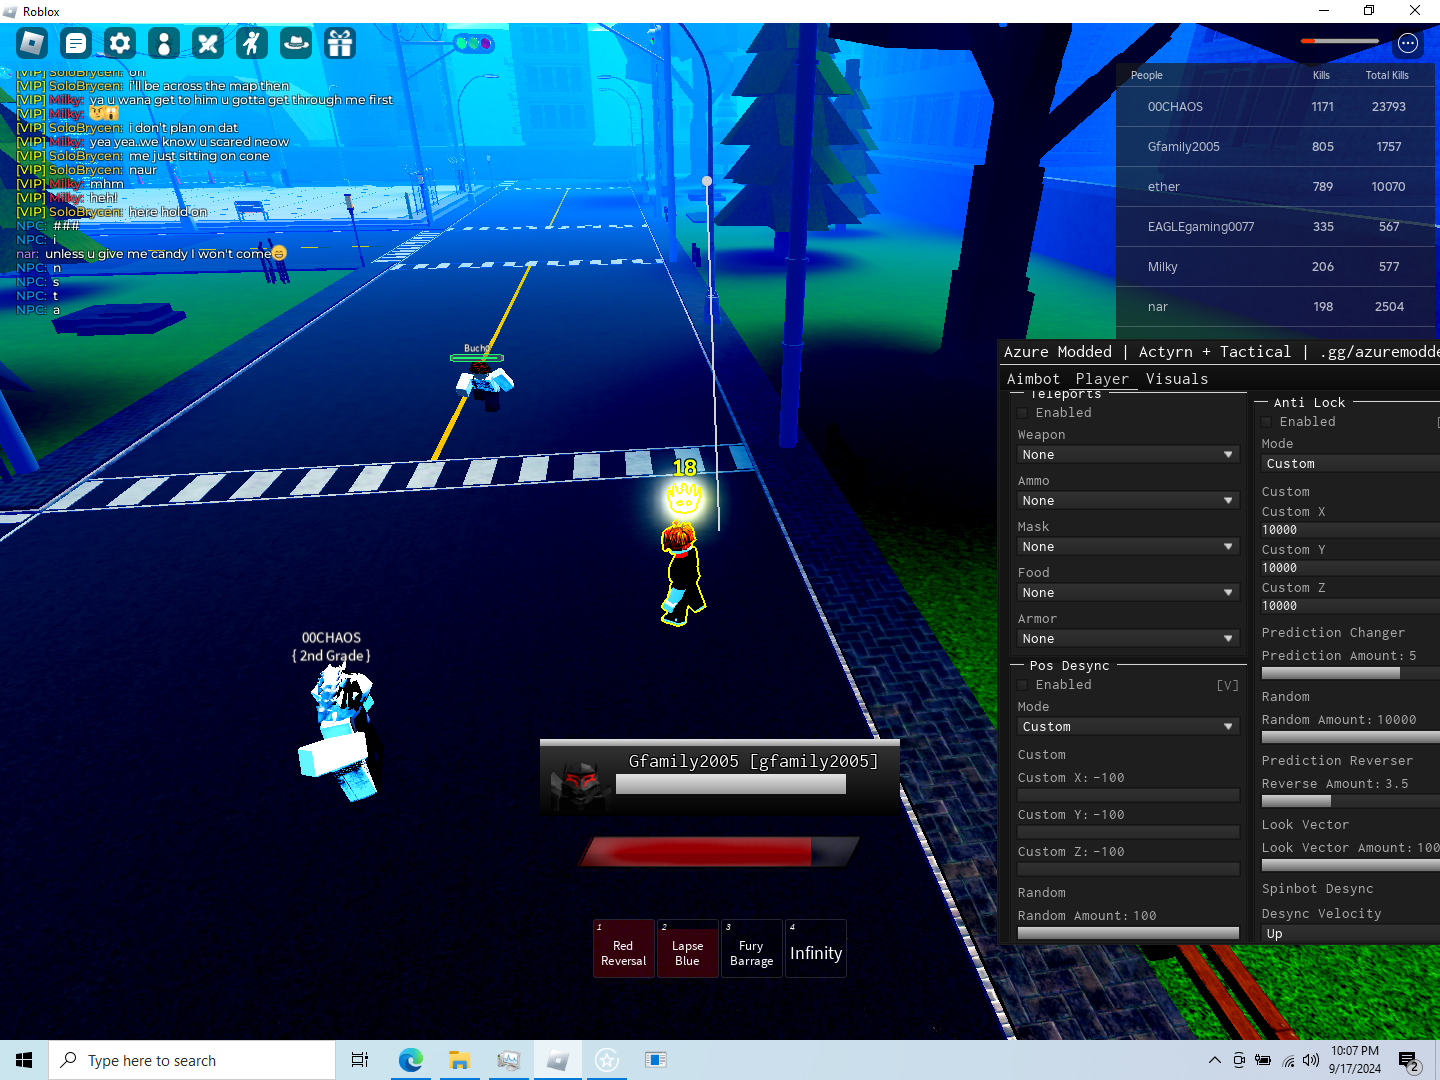Viewport: 1440px width, 1080px height.
Task: Switch to the Visuals tab
Action: tap(1177, 379)
